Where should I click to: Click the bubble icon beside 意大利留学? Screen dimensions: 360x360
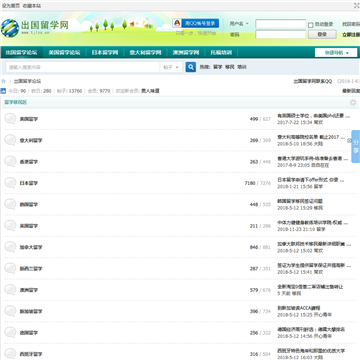pos(10,140)
